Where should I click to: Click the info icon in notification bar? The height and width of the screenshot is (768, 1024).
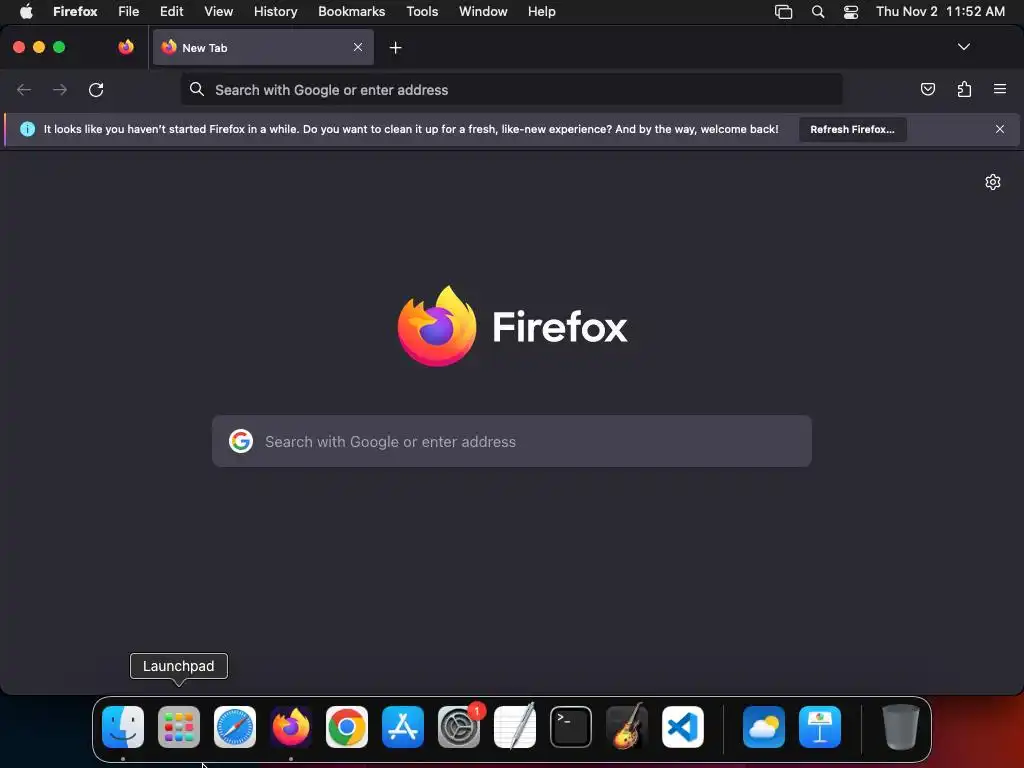click(x=27, y=129)
